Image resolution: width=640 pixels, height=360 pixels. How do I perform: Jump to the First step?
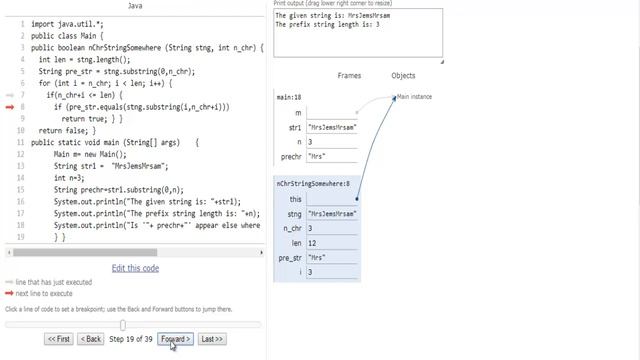pos(59,339)
